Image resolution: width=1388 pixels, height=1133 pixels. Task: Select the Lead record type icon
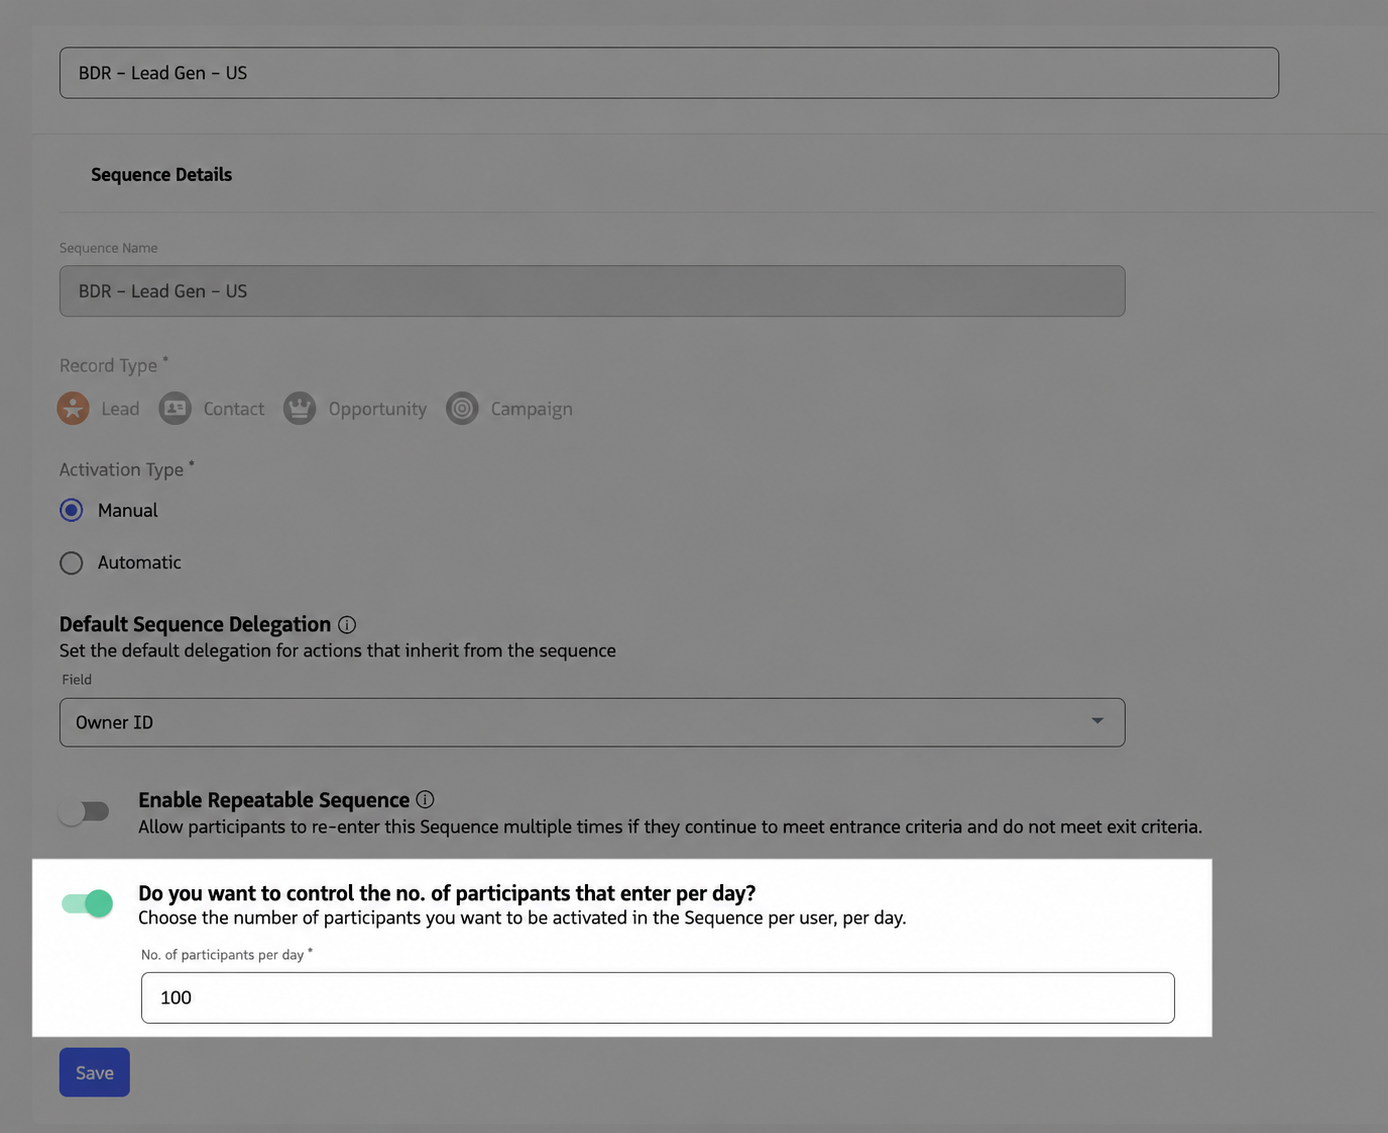pyautogui.click(x=73, y=408)
